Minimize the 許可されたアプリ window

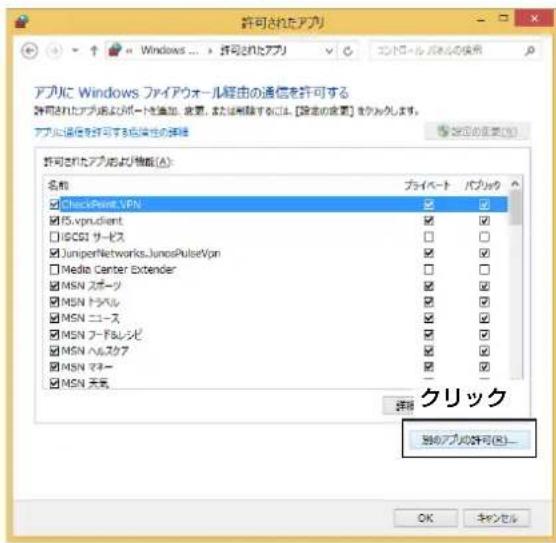(x=481, y=19)
